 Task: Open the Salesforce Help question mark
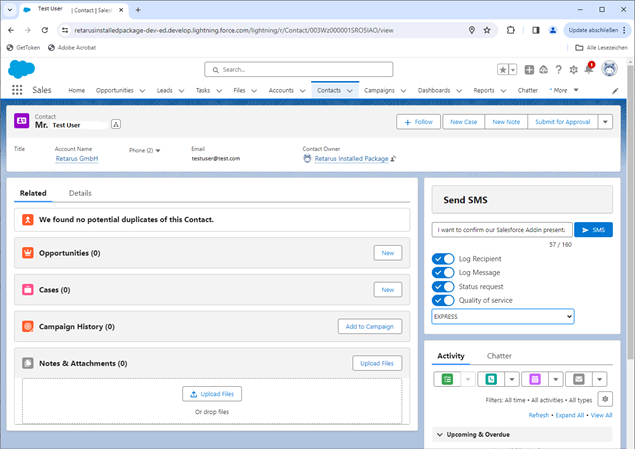[557, 69]
